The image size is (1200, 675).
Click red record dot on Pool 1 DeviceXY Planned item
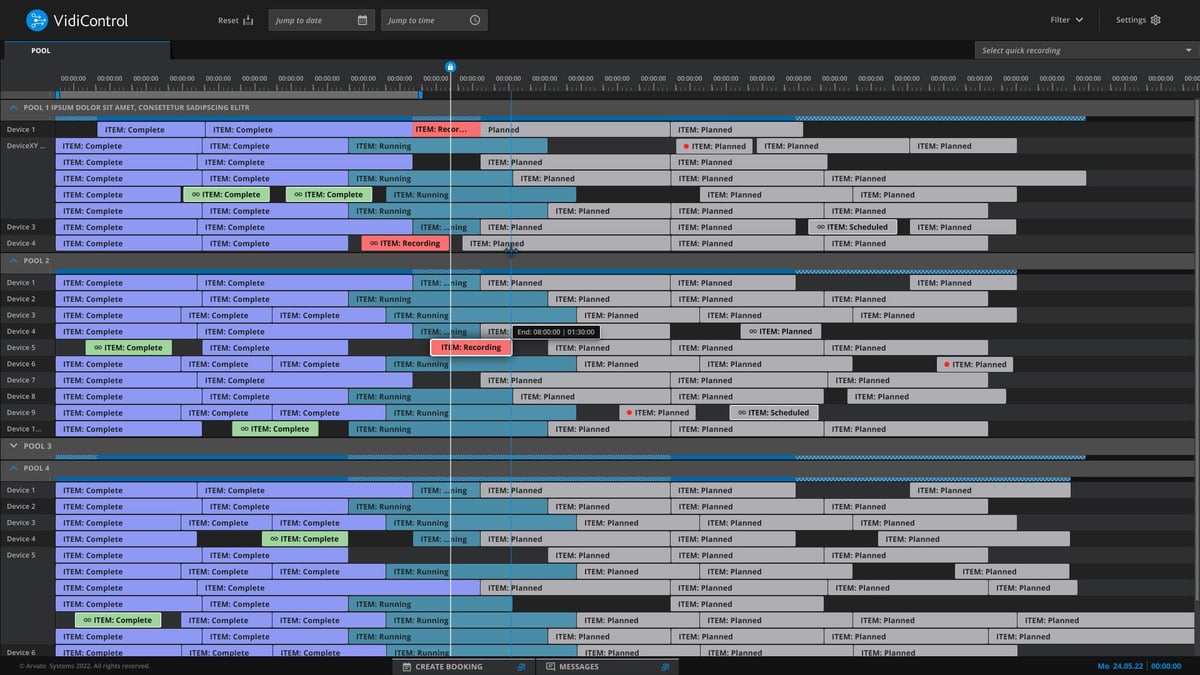point(686,146)
